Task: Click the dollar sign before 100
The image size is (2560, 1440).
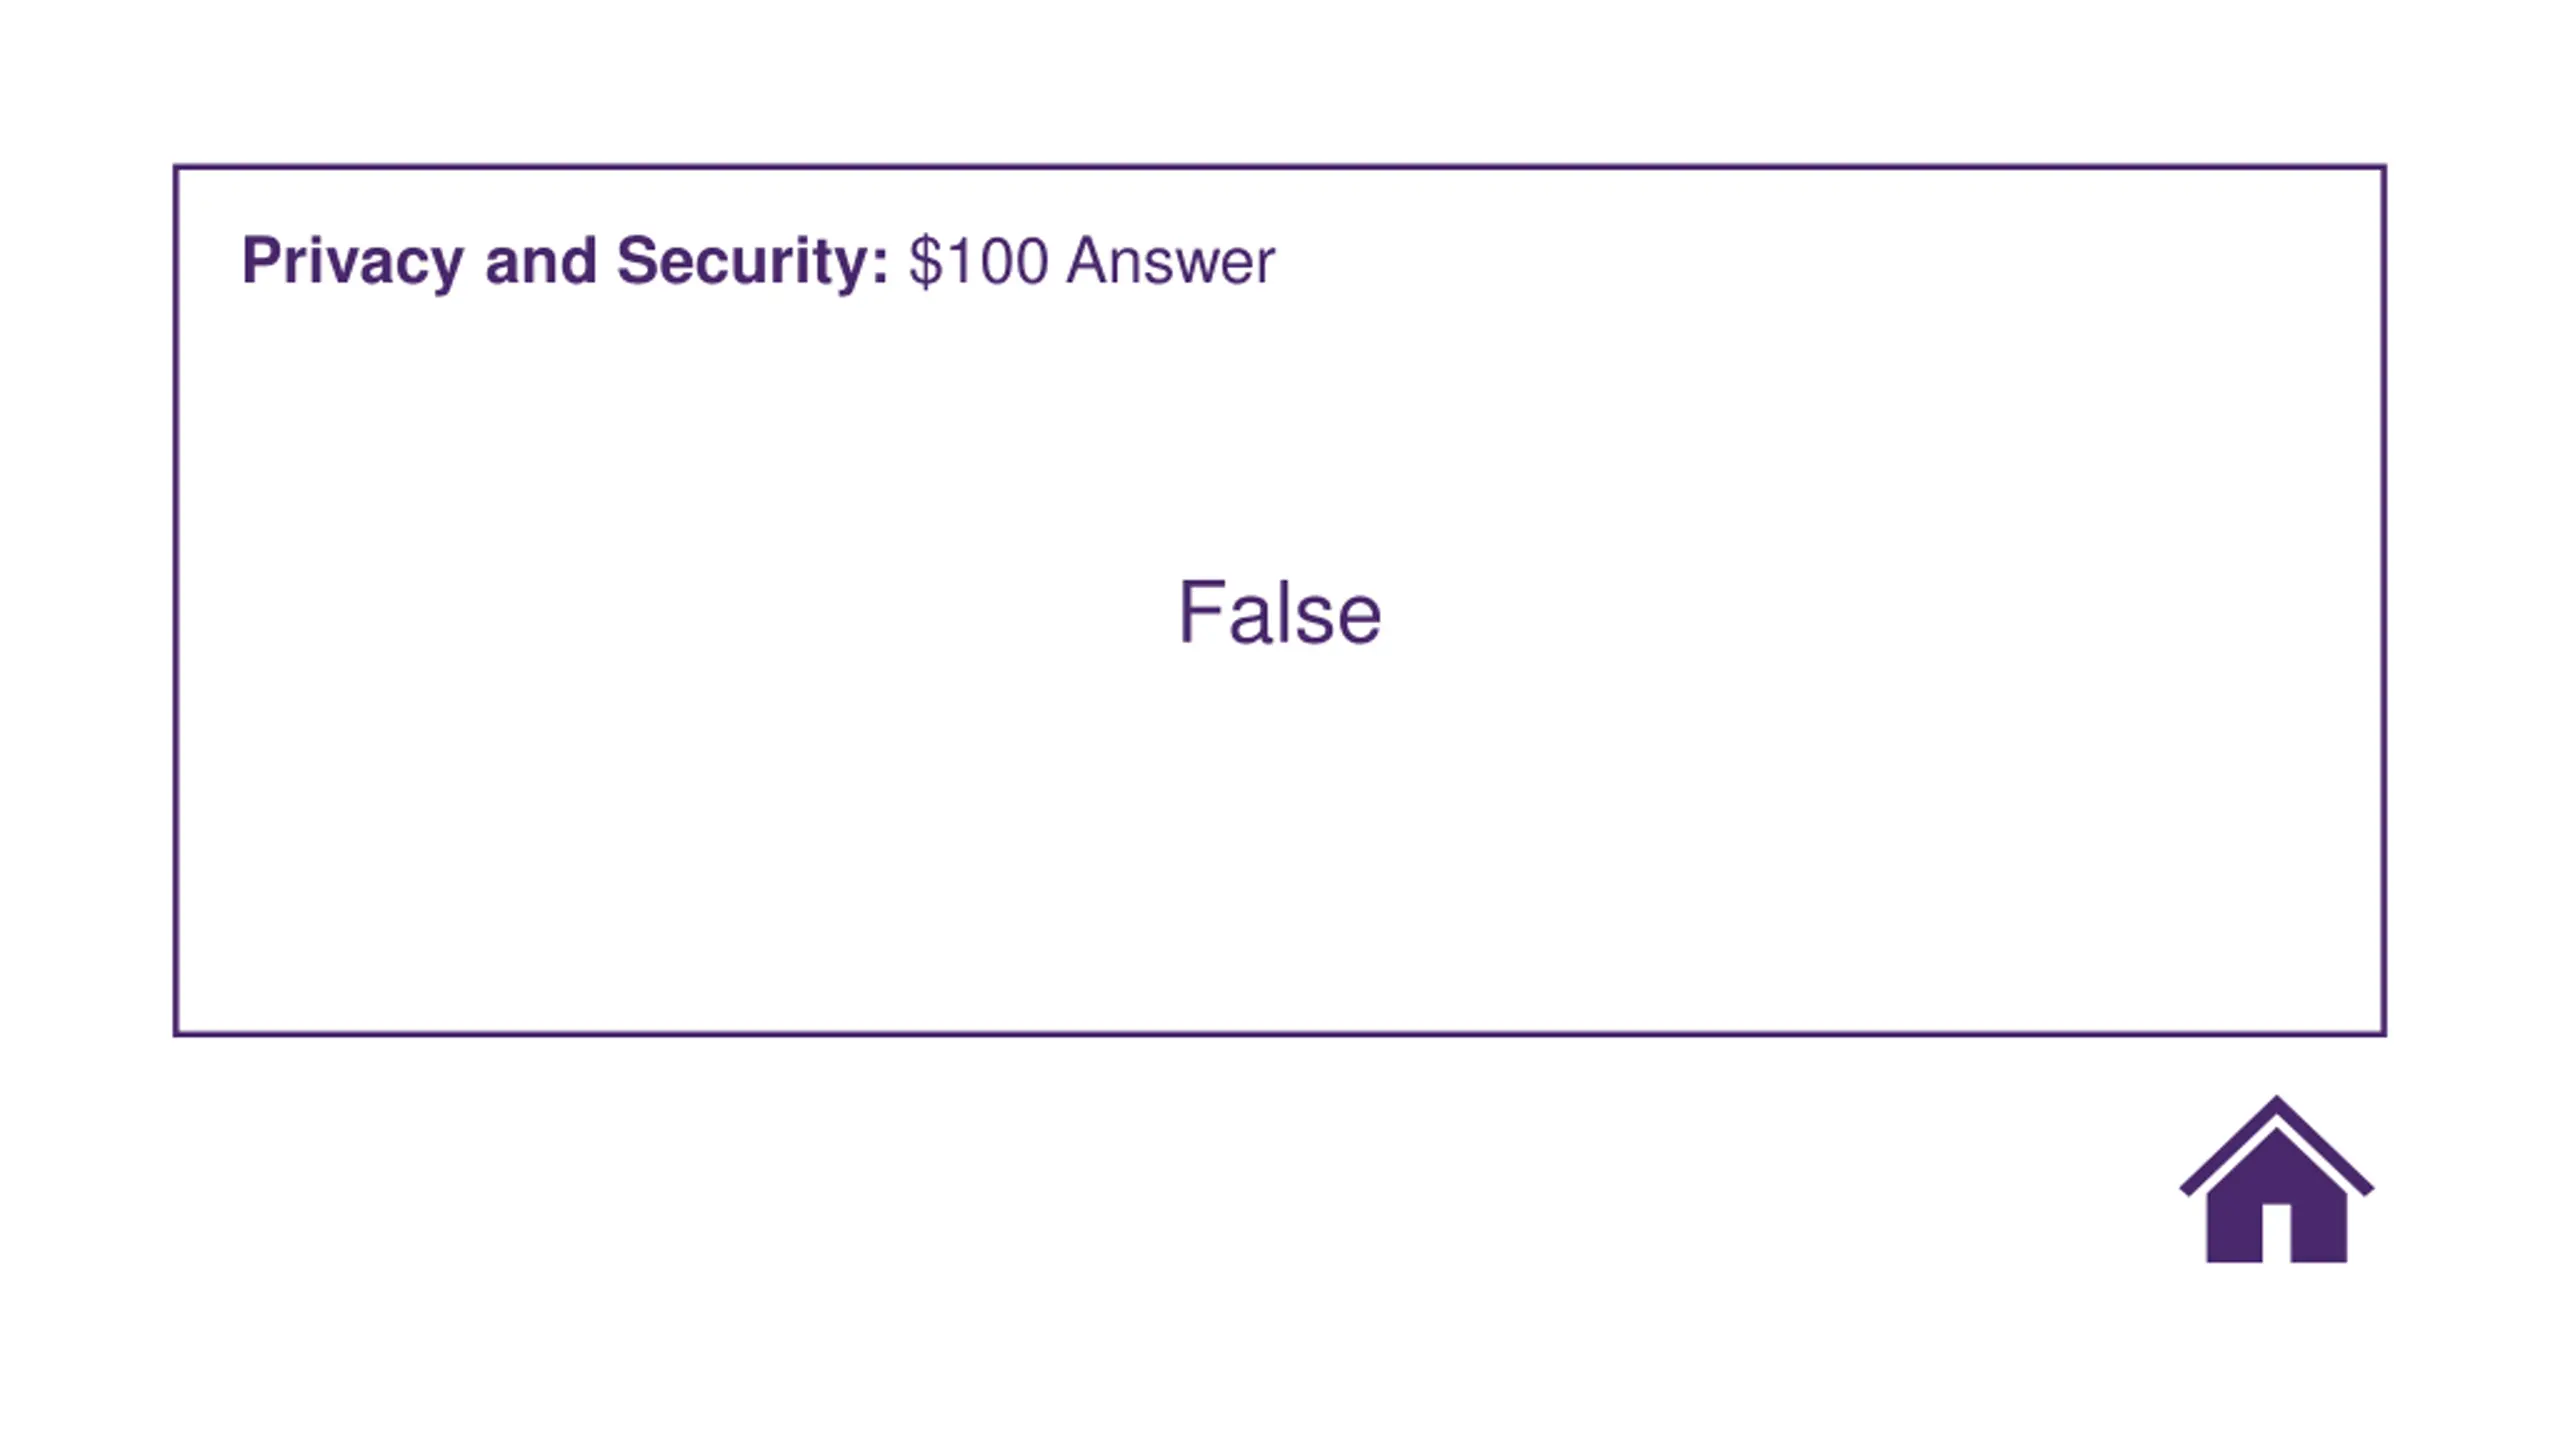Action: pyautogui.click(x=924, y=262)
